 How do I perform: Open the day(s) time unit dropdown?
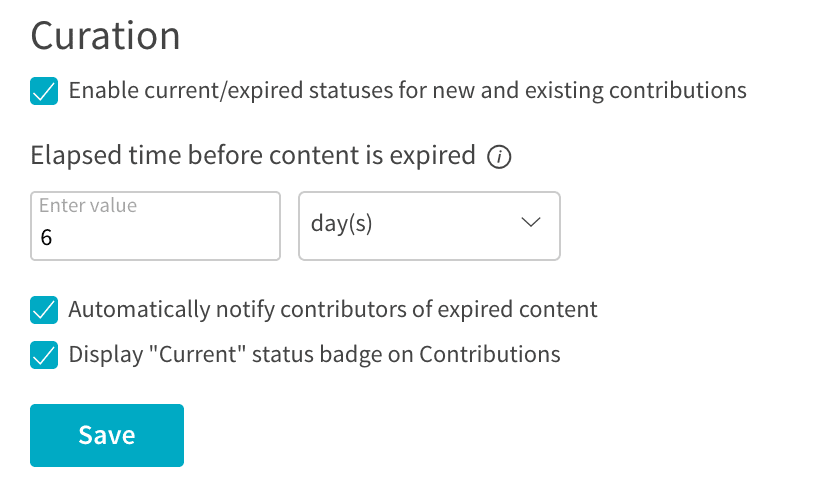429,226
